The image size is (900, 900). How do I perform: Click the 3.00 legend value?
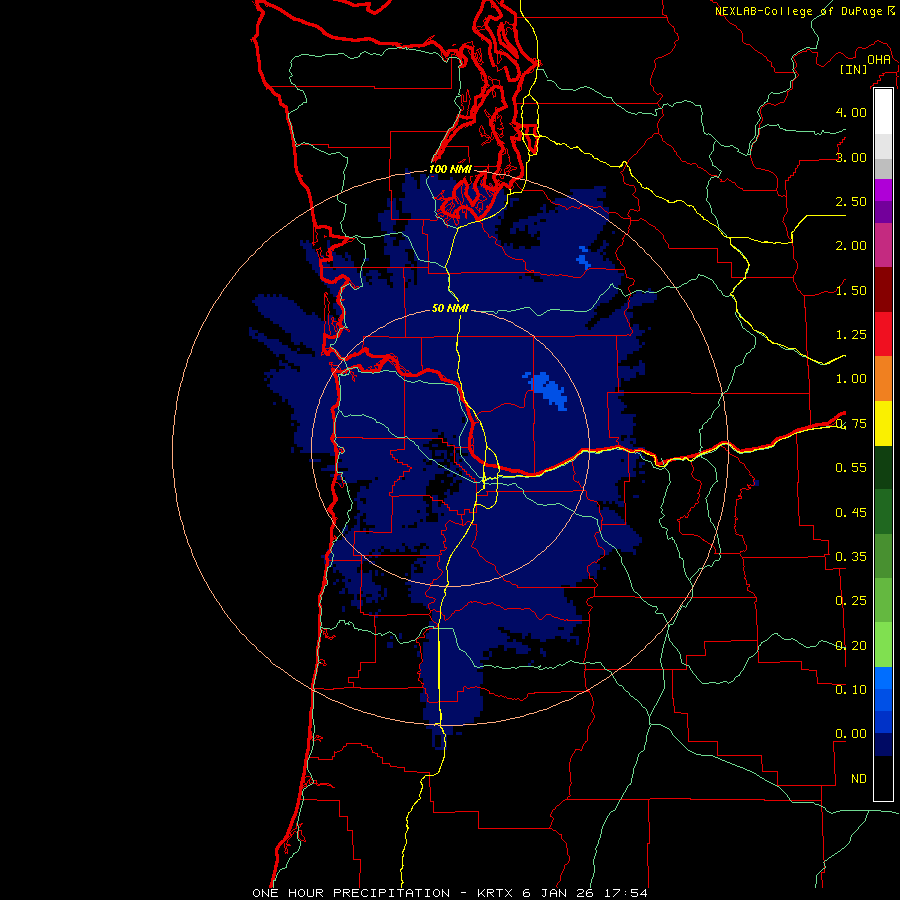(x=851, y=157)
